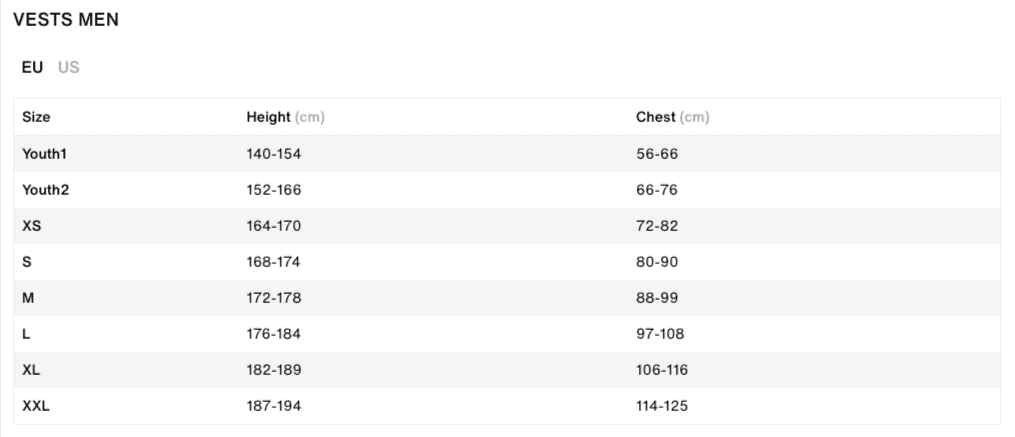Click the XXL size row label
Image resolution: width=1015 pixels, height=437 pixels.
click(36, 407)
